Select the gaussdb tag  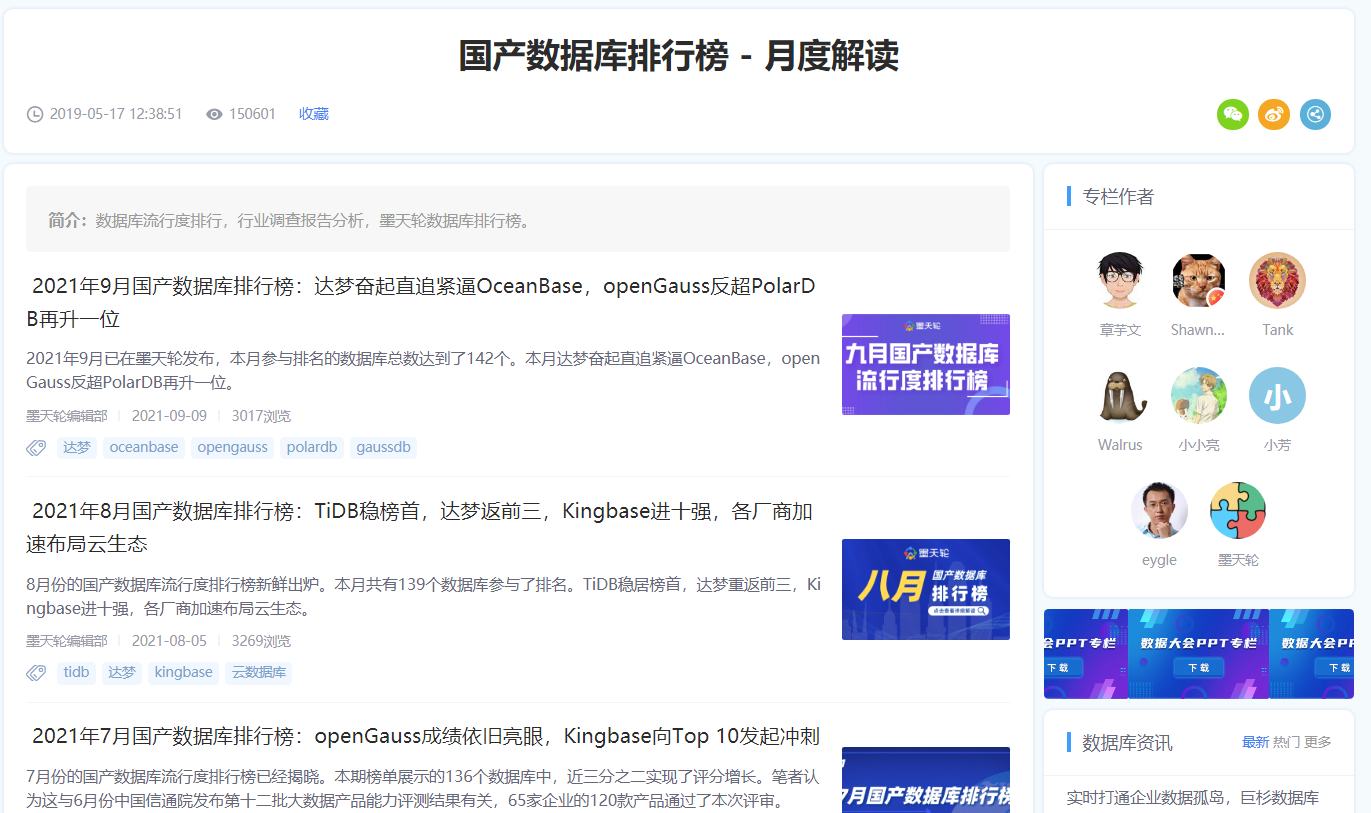point(383,447)
